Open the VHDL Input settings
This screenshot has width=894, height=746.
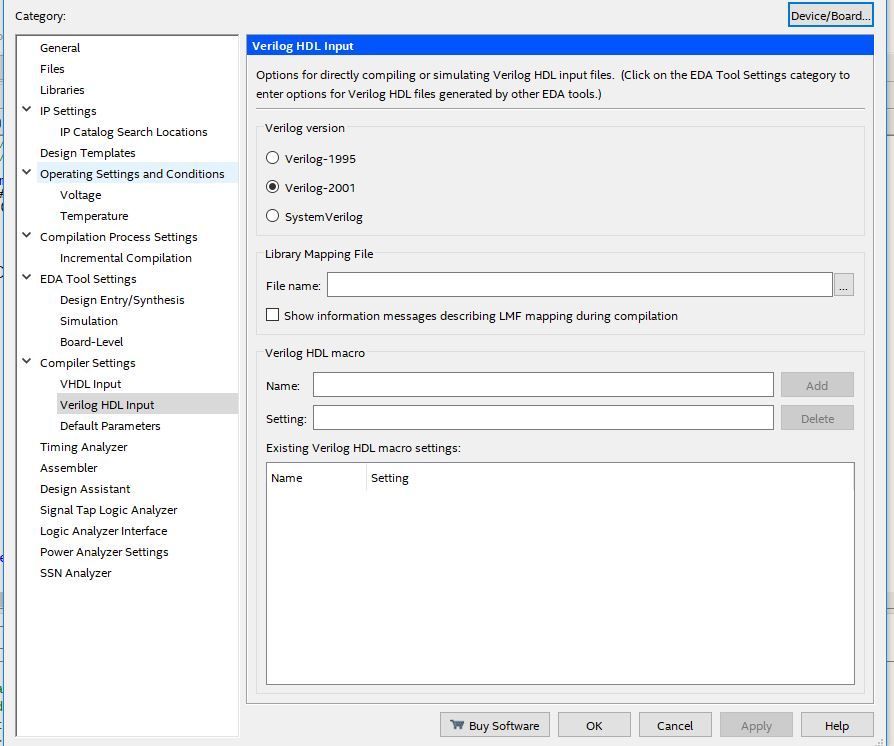[90, 384]
